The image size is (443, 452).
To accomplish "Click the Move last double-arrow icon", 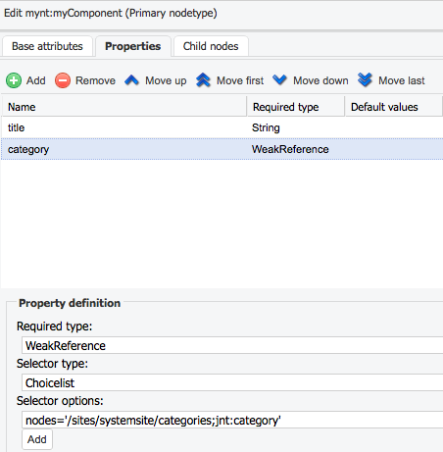I will 365,80.
